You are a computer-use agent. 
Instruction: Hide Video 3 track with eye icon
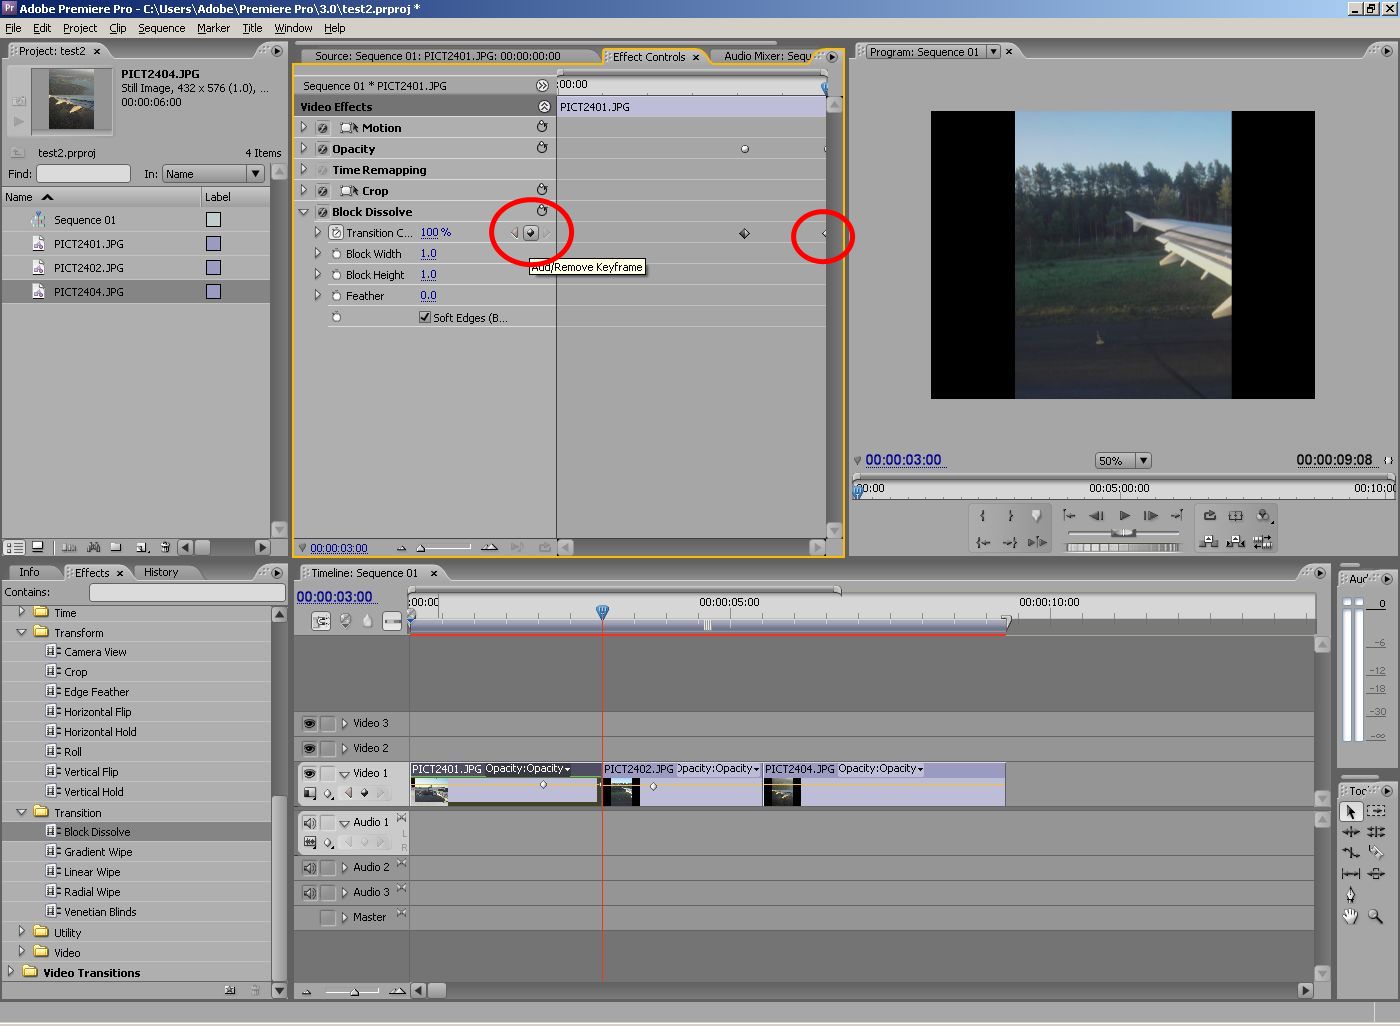click(x=309, y=723)
